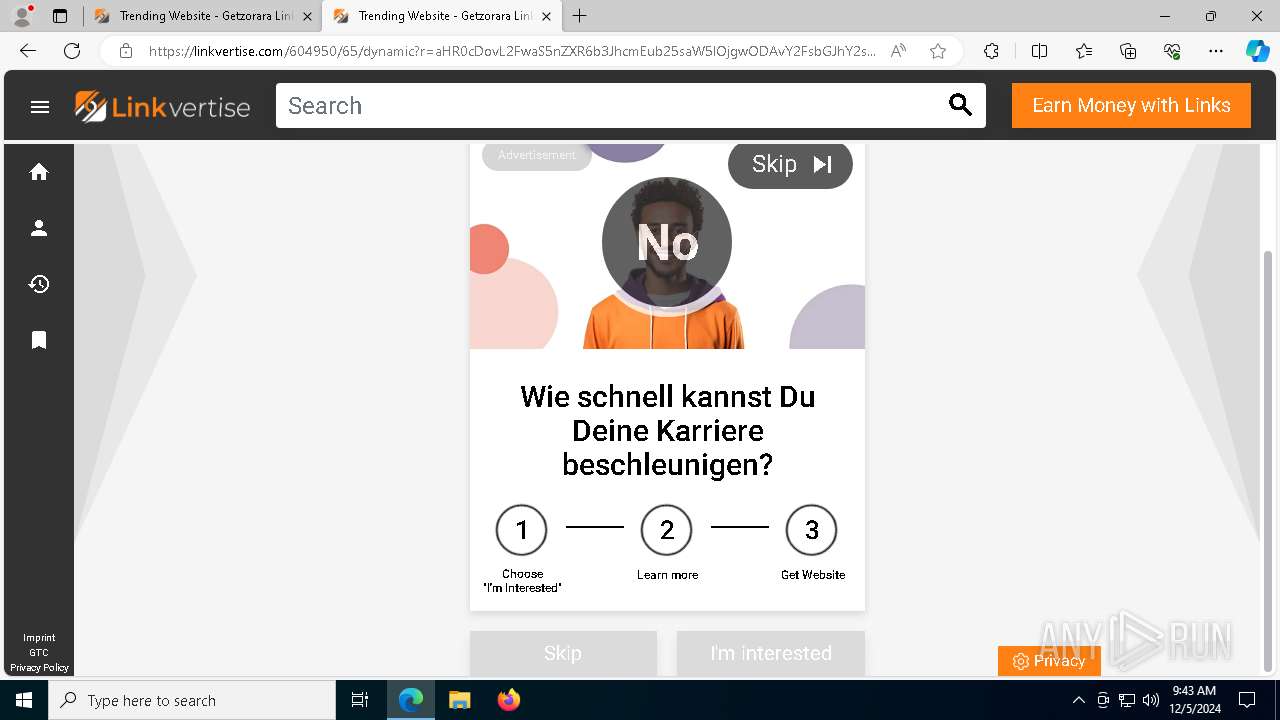The image size is (1280, 720).
Task: Open a new tab with plus
Action: click(579, 16)
